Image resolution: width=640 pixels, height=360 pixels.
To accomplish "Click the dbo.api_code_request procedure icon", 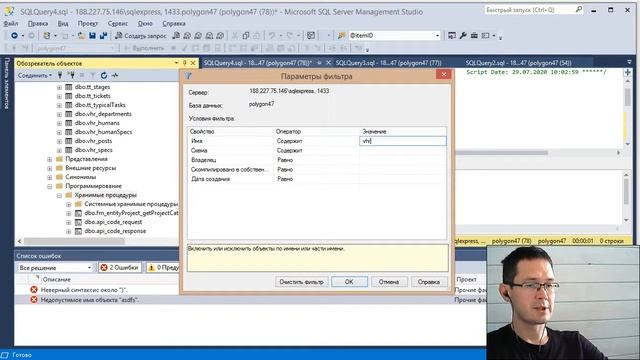I will pyautogui.click(x=78, y=222).
